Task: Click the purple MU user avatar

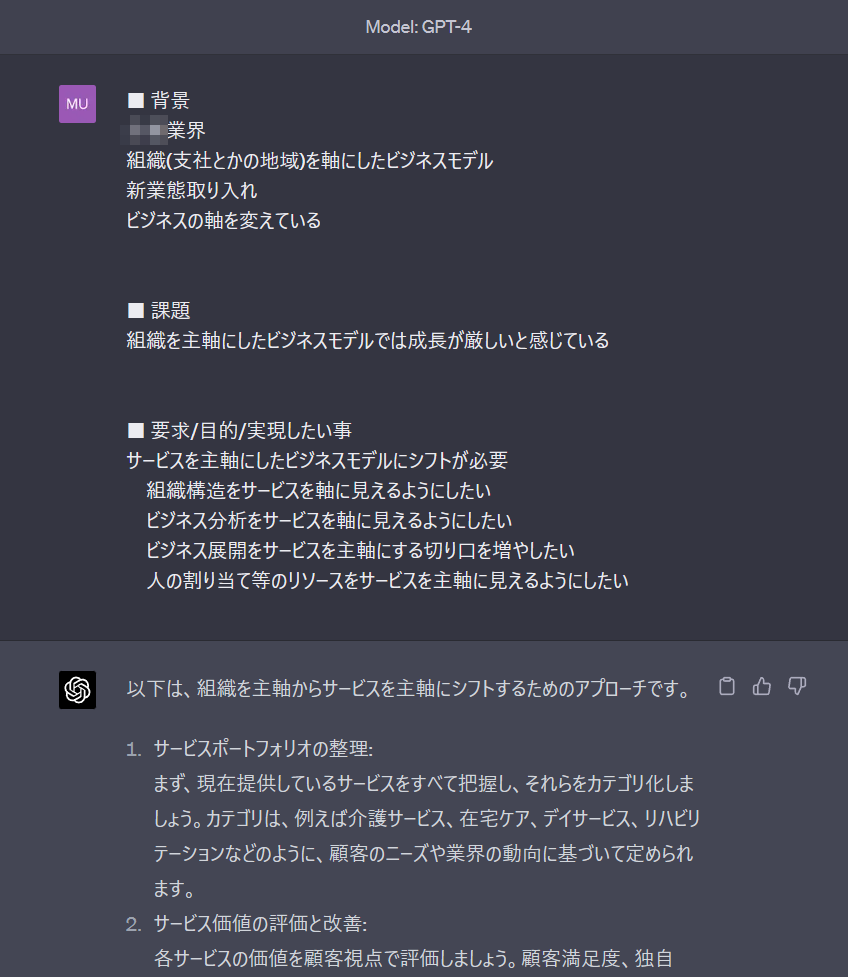Action: [x=77, y=104]
